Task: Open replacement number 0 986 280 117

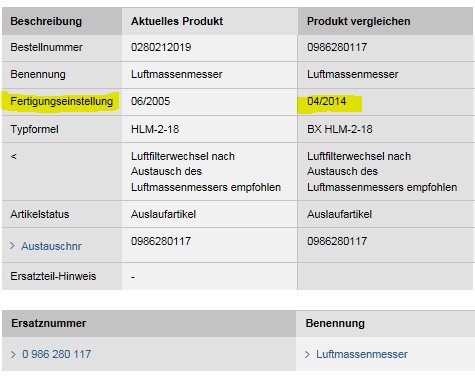Action: [56, 354]
